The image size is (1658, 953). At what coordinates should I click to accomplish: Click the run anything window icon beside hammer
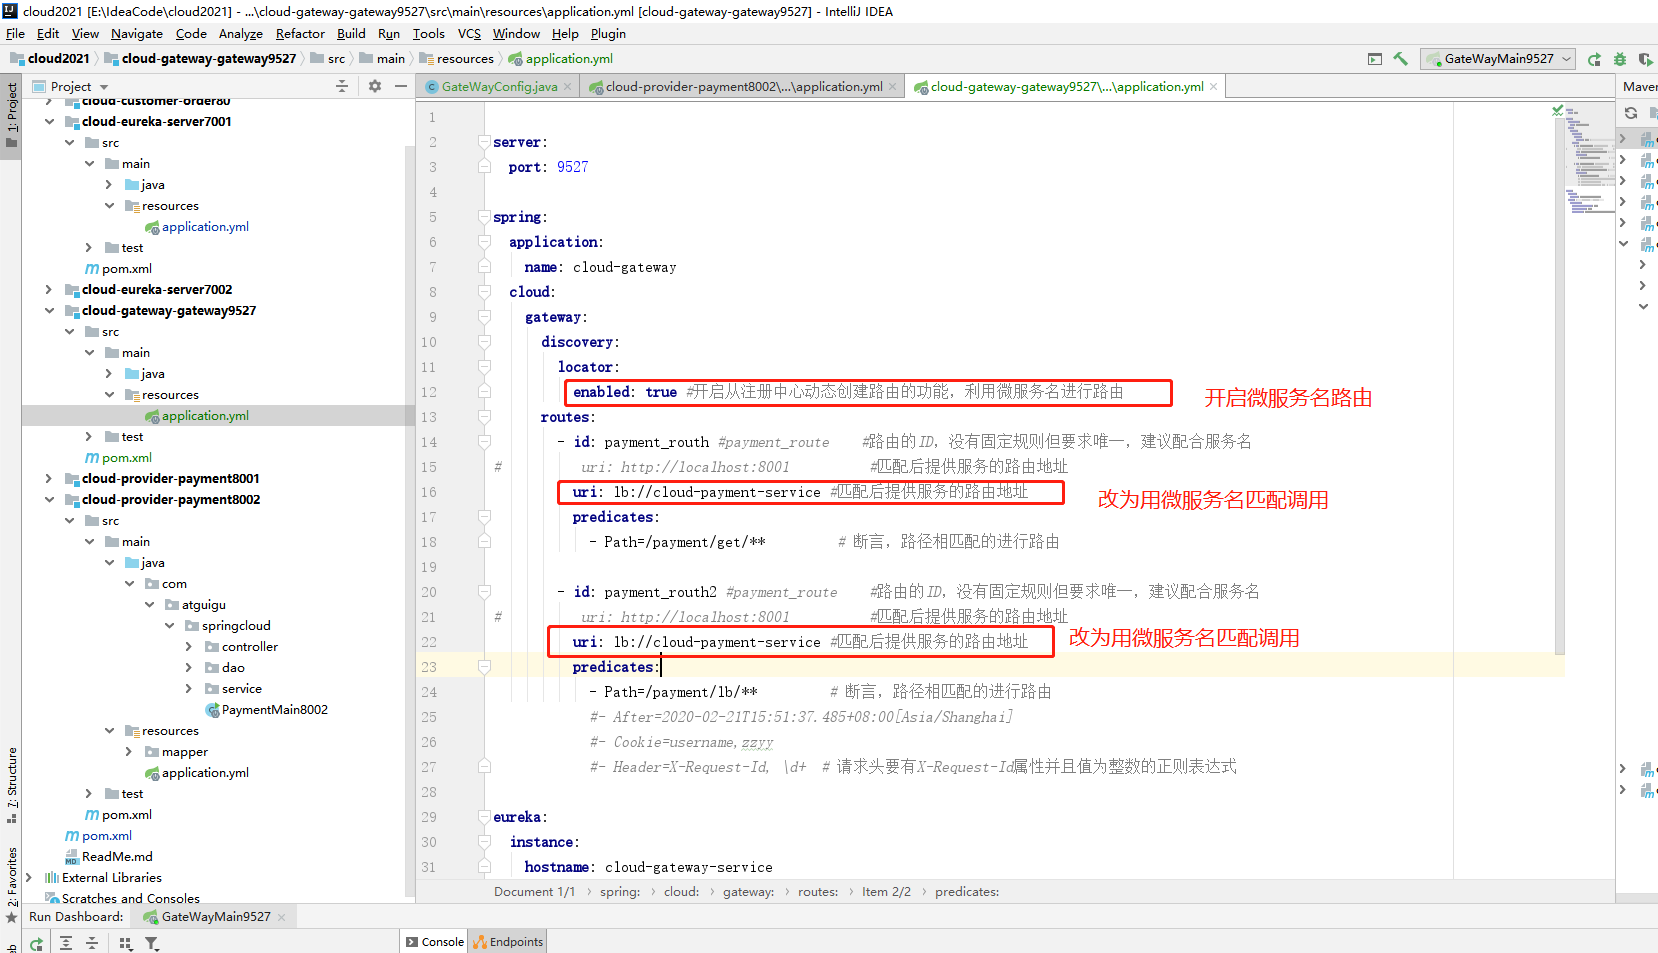pyautogui.click(x=1375, y=59)
